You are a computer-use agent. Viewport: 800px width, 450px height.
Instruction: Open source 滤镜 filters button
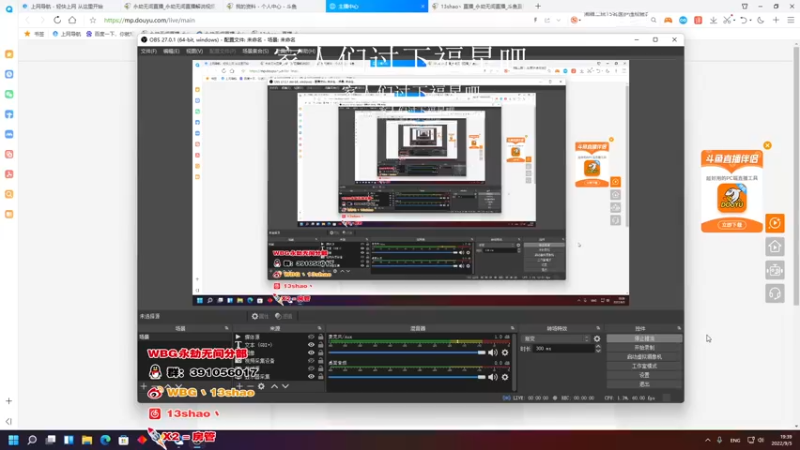point(284,316)
